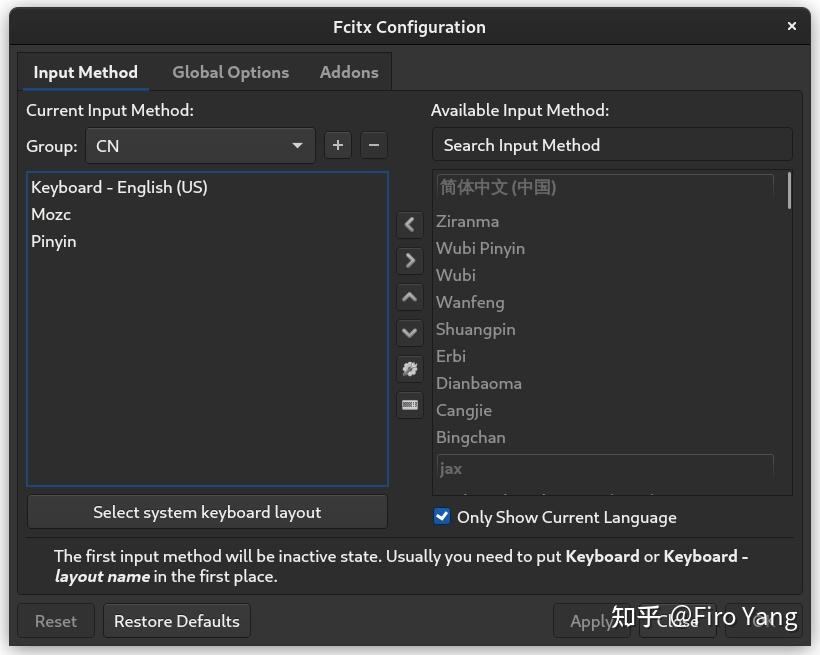Move selected input method down

410,333
